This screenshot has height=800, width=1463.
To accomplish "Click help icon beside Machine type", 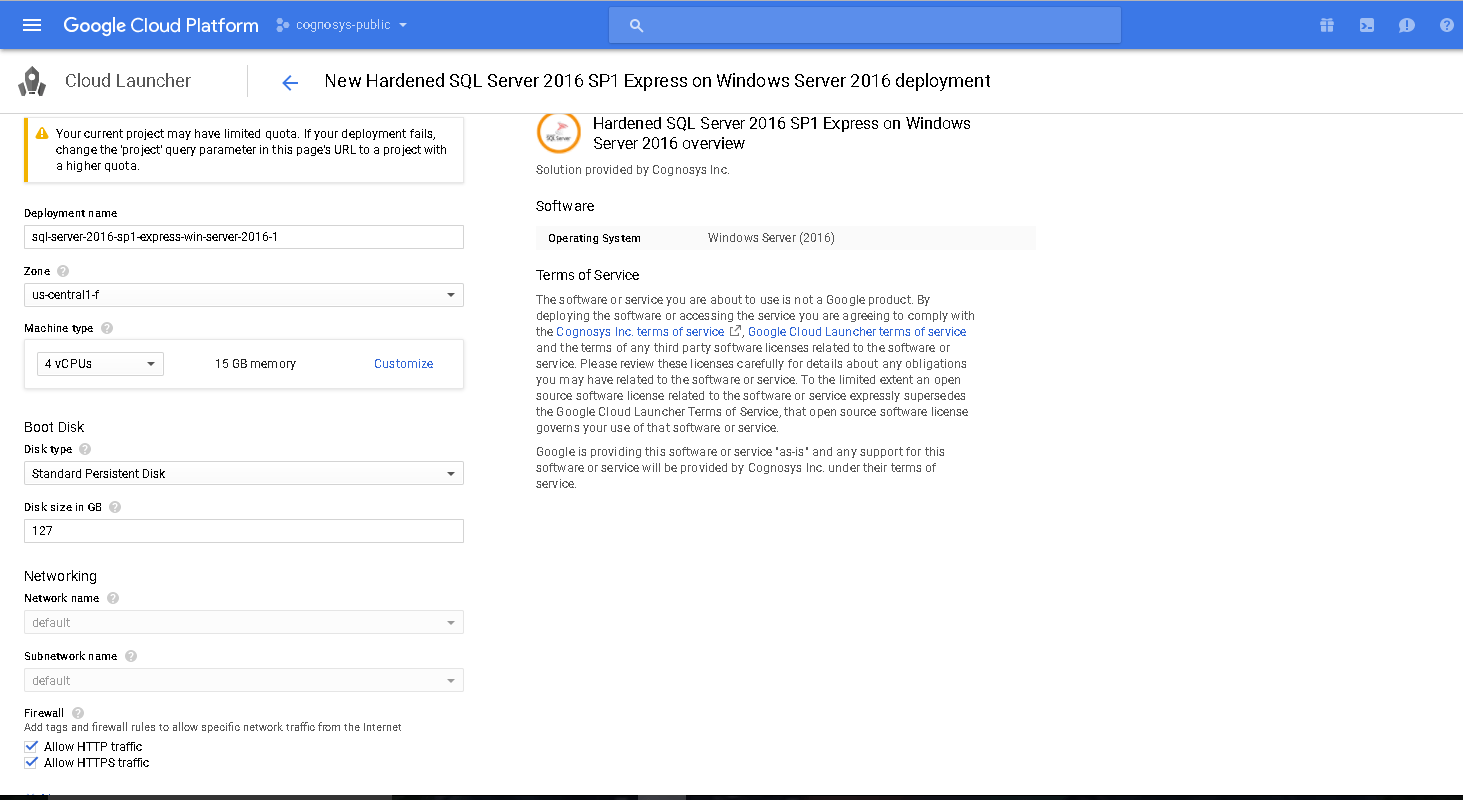I will pyautogui.click(x=107, y=328).
